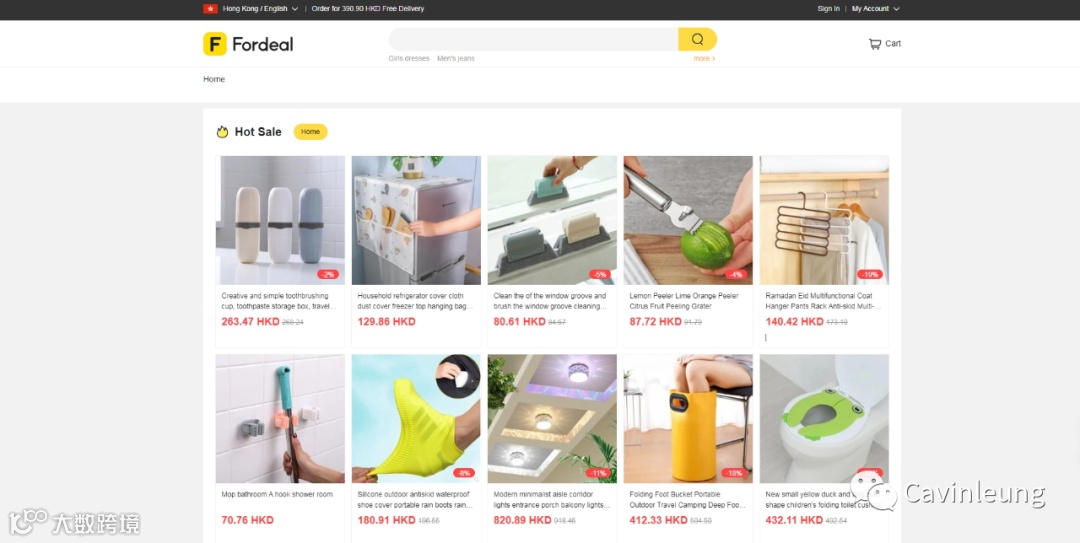1080x543 pixels.
Task: Open the refrigerator cover product thumbnail
Action: point(416,220)
